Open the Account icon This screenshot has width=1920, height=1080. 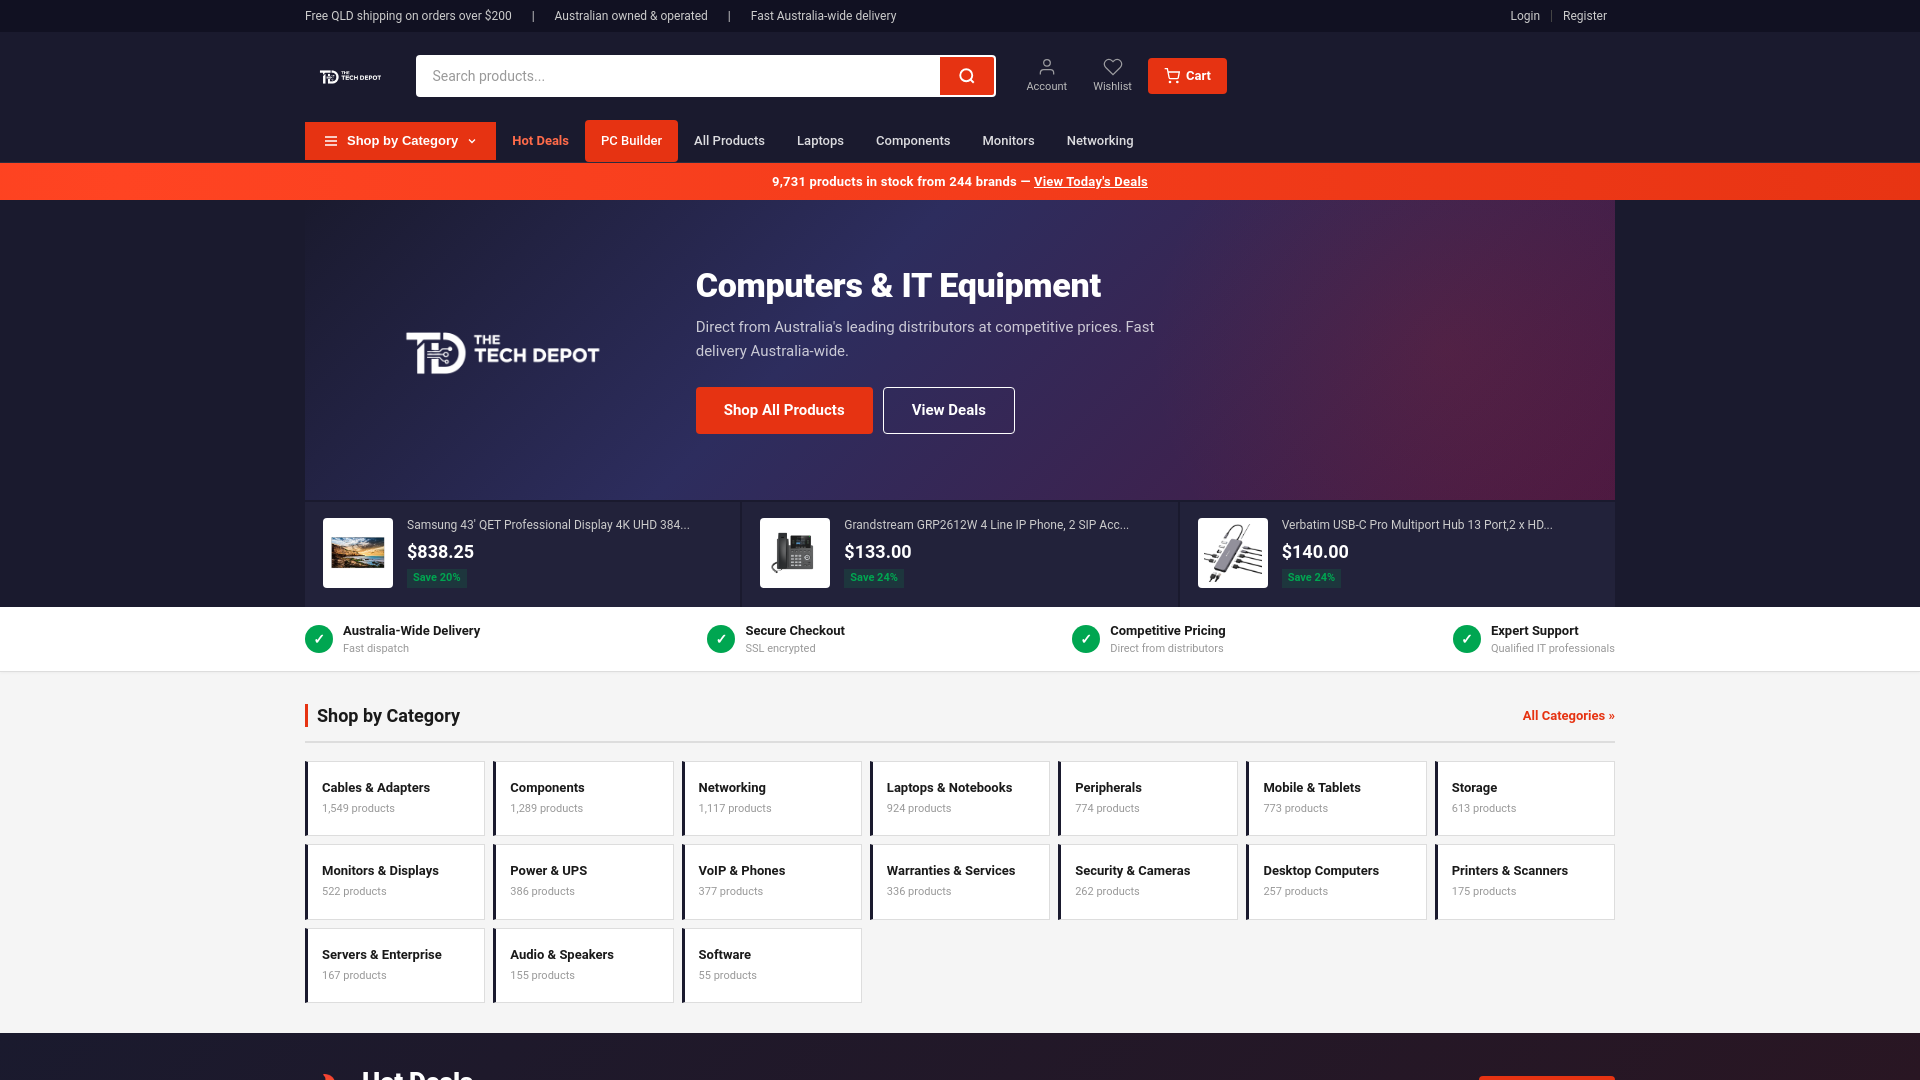[1046, 76]
